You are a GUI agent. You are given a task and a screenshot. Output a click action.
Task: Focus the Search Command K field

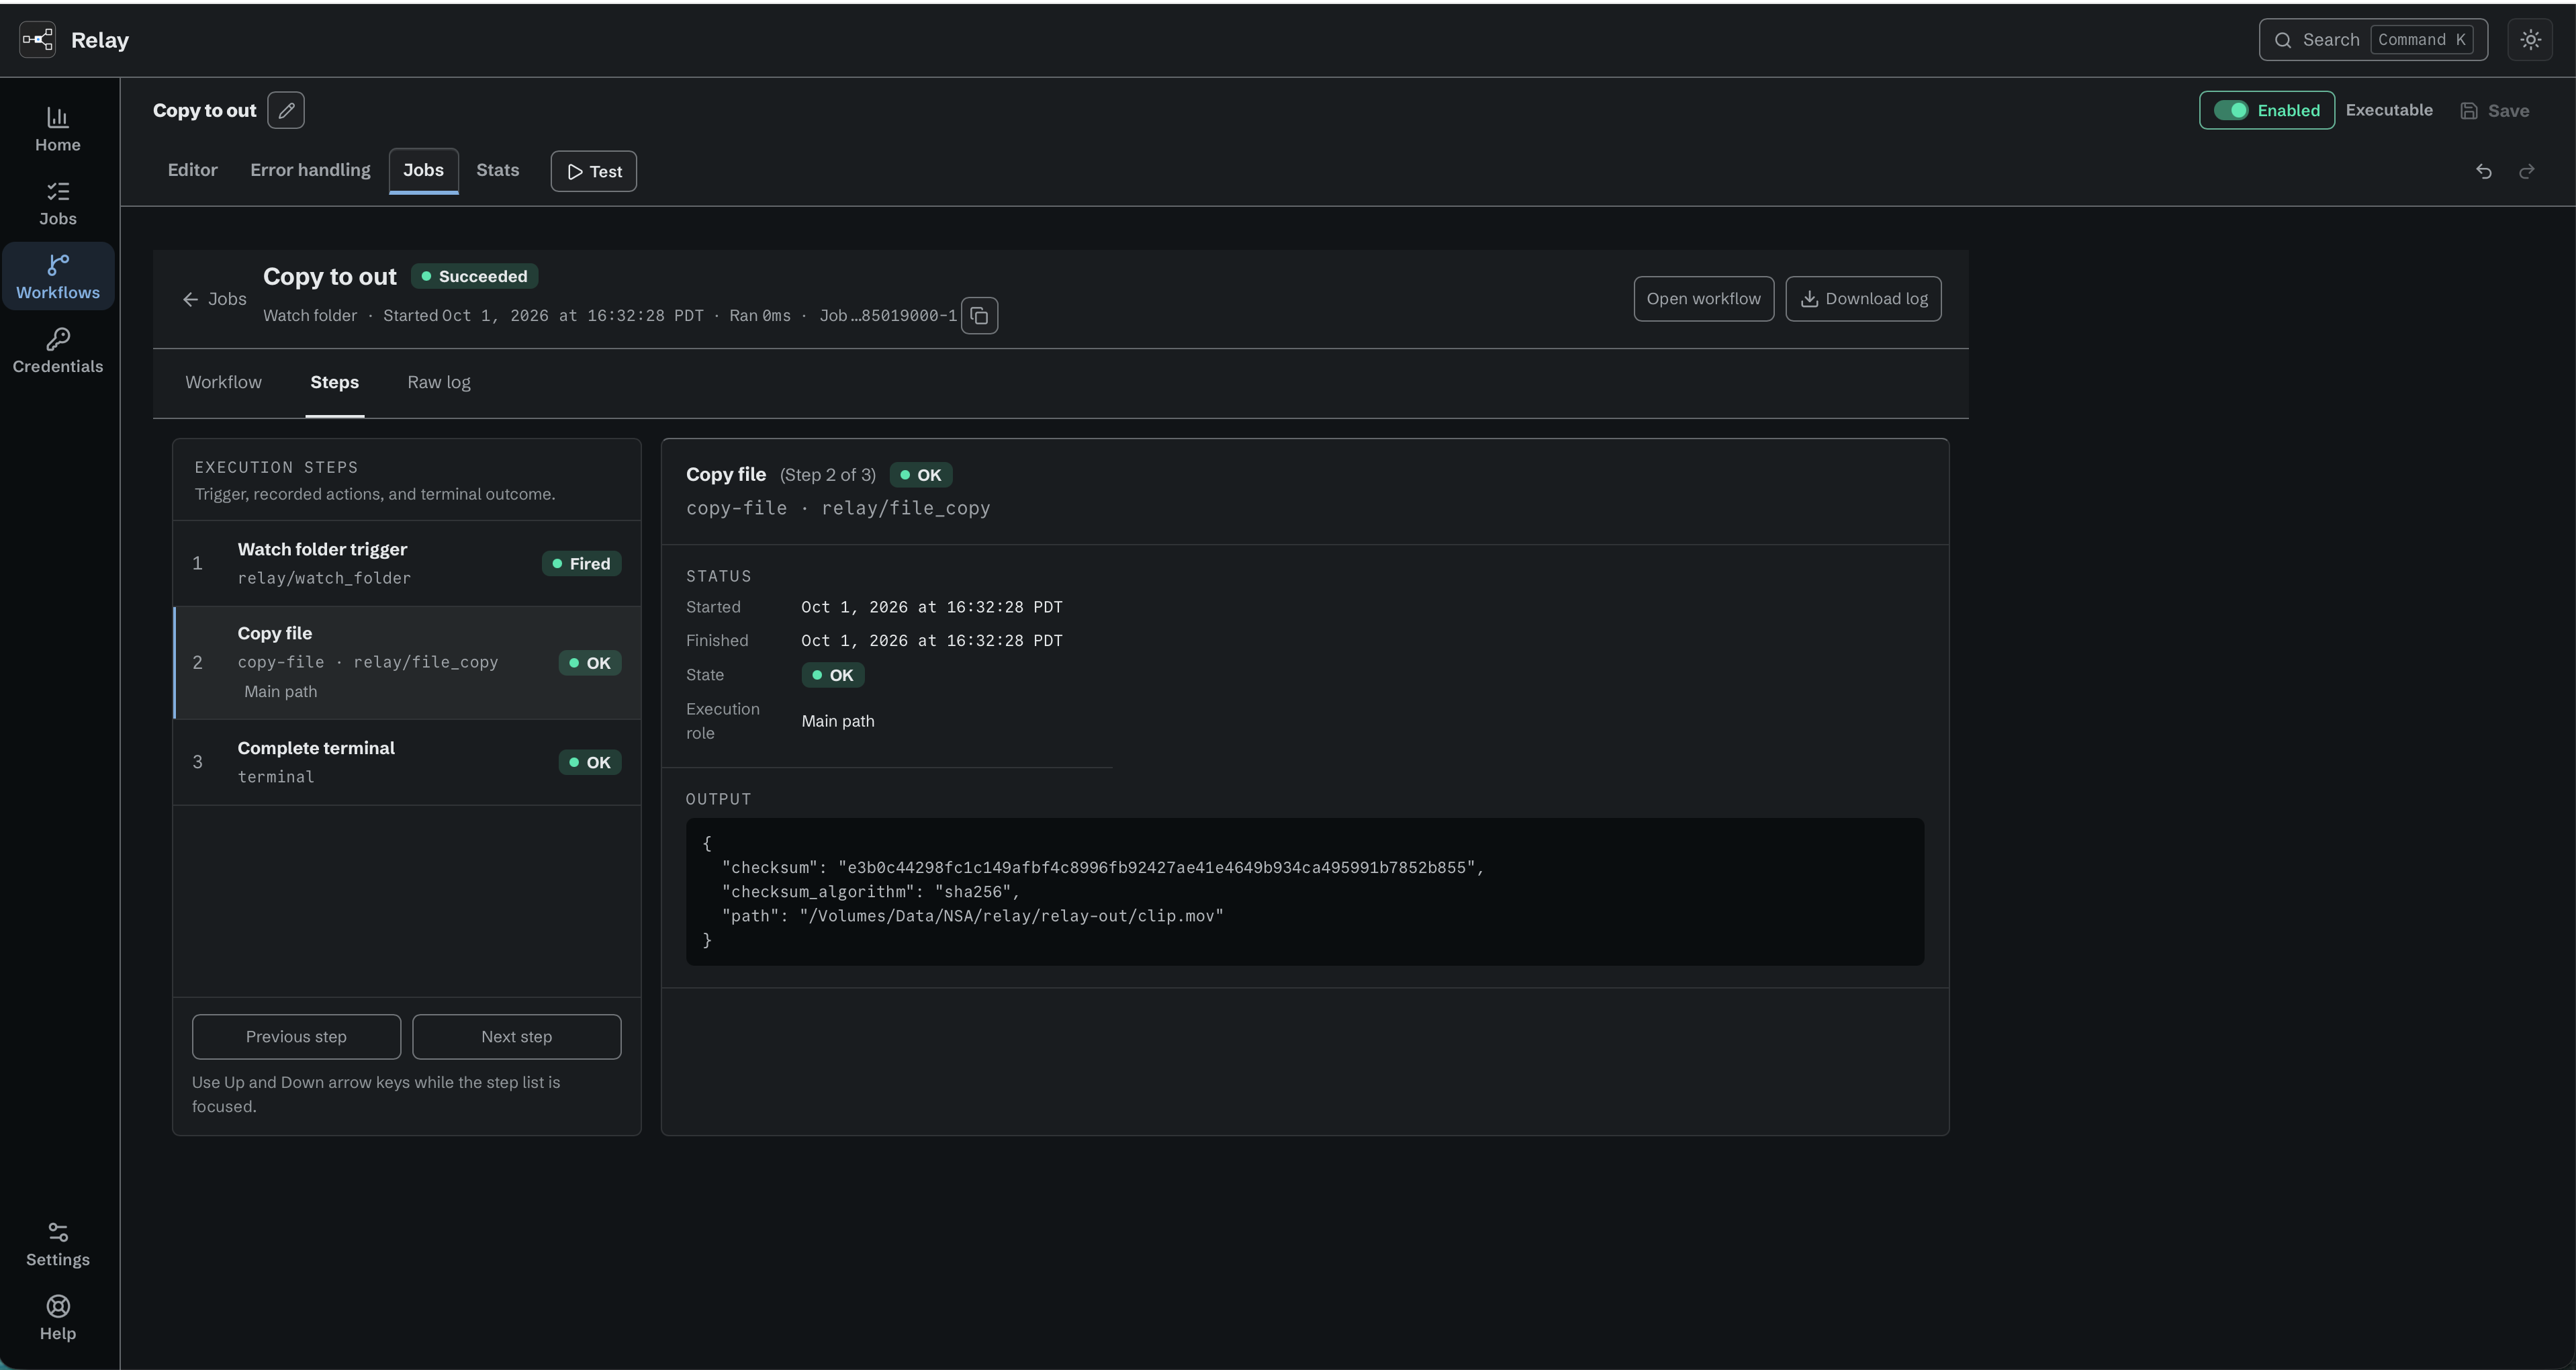pos(2373,40)
